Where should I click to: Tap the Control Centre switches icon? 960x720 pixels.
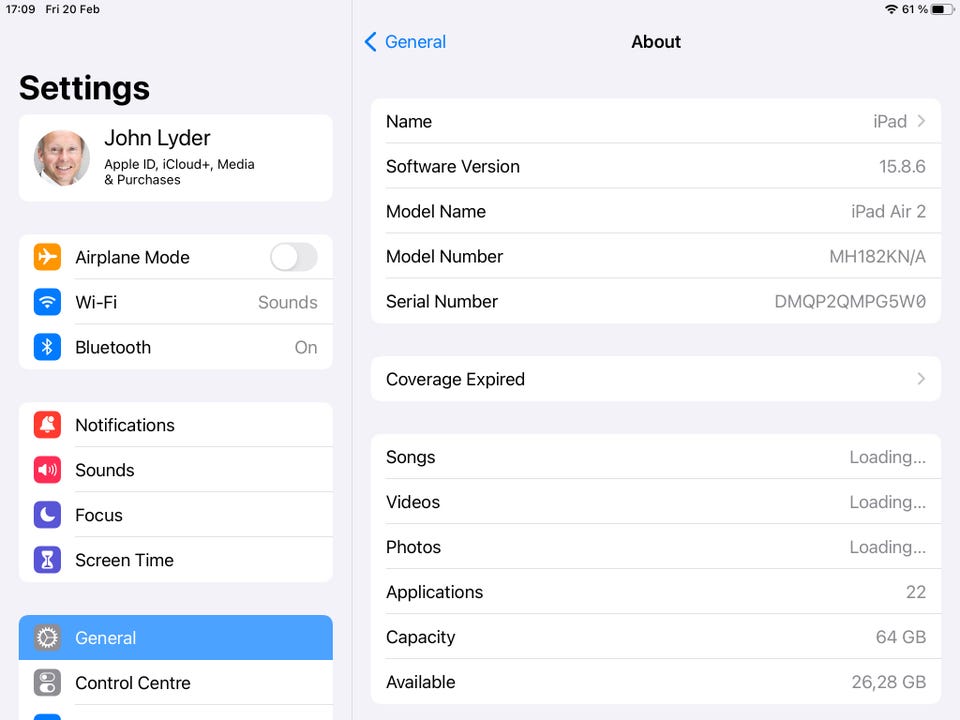47,683
